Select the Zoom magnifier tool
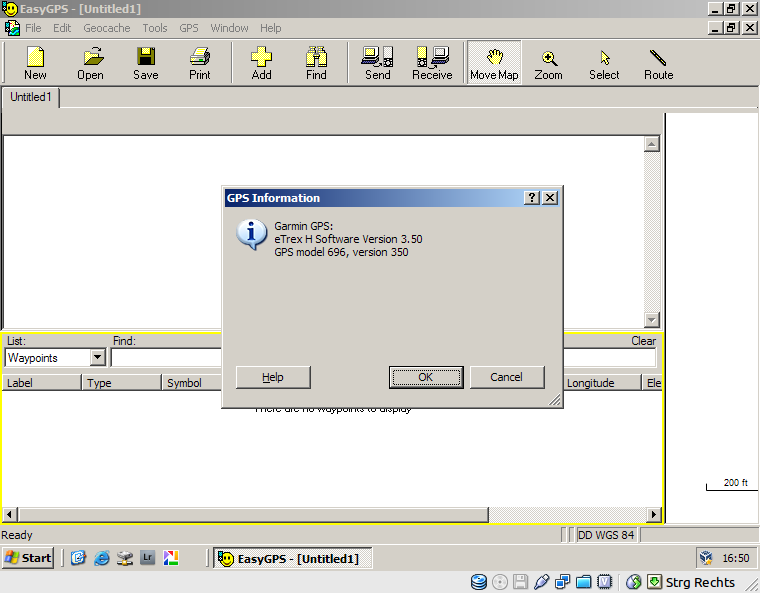The width and height of the screenshot is (760, 593). pos(549,63)
